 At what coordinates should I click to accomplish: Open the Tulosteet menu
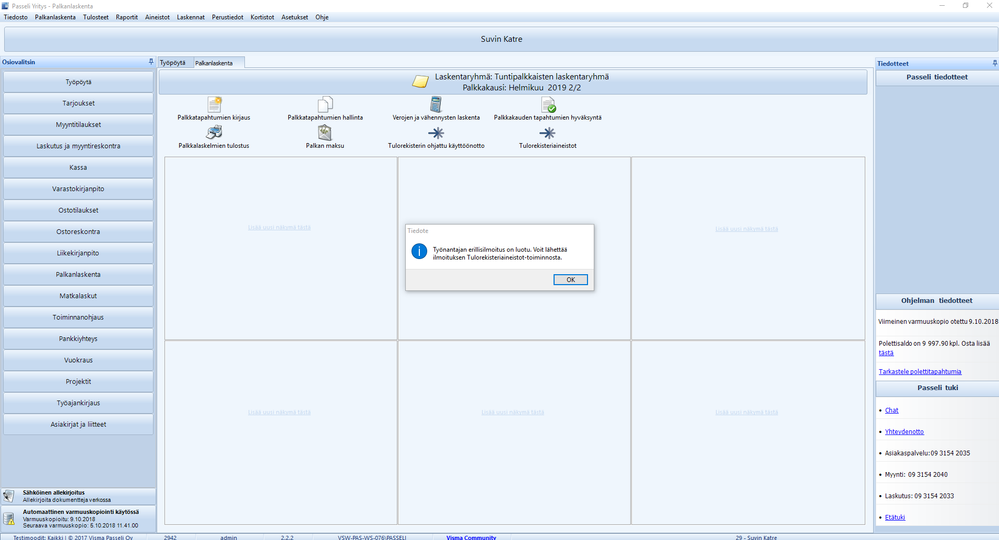(x=96, y=17)
